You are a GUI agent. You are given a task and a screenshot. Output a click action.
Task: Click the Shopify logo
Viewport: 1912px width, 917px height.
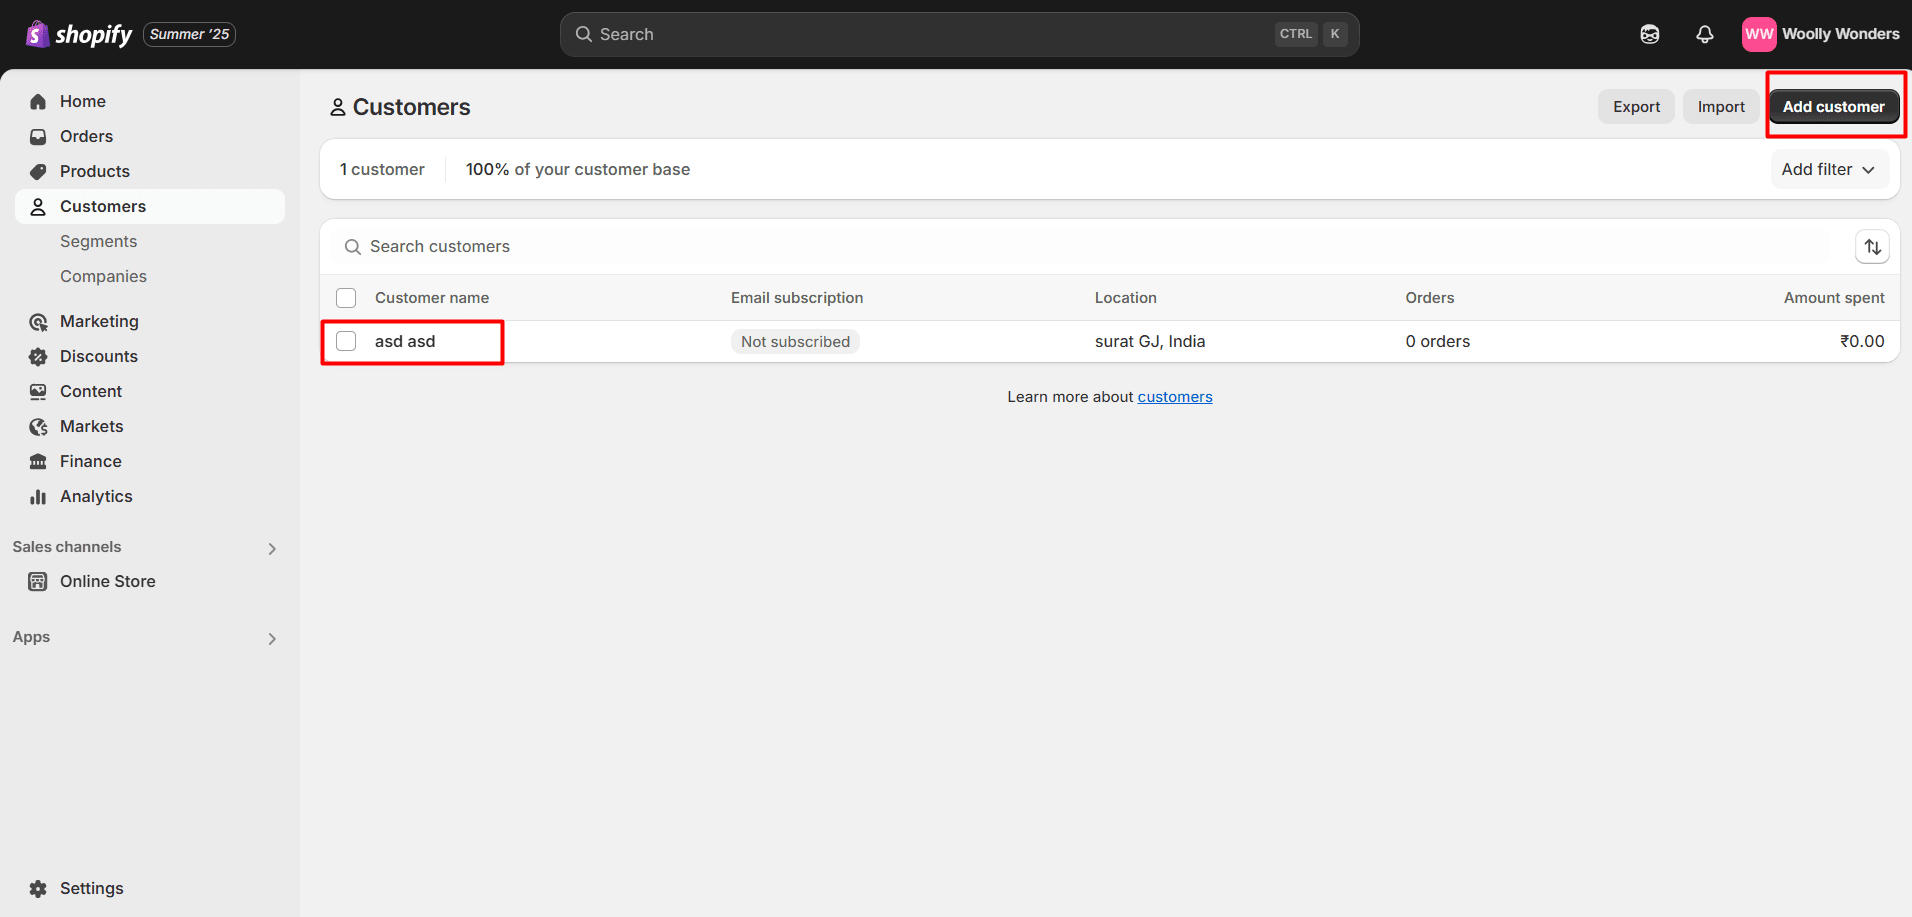[78, 34]
